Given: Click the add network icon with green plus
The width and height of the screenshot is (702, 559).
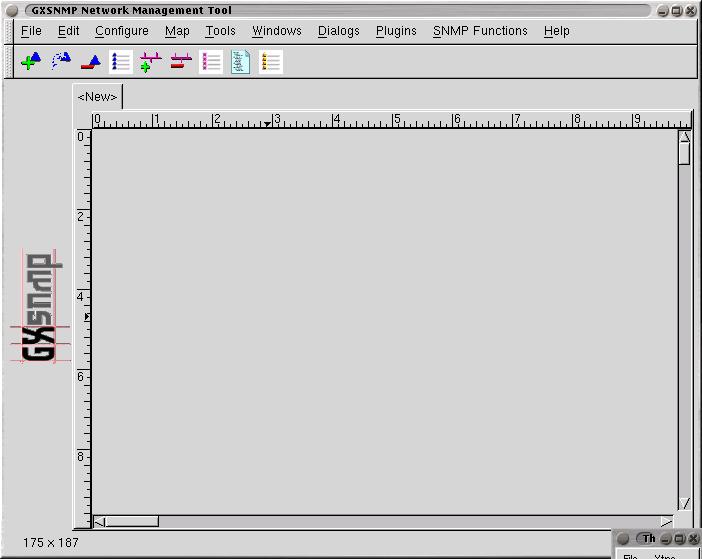Looking at the screenshot, I should click(x=151, y=62).
